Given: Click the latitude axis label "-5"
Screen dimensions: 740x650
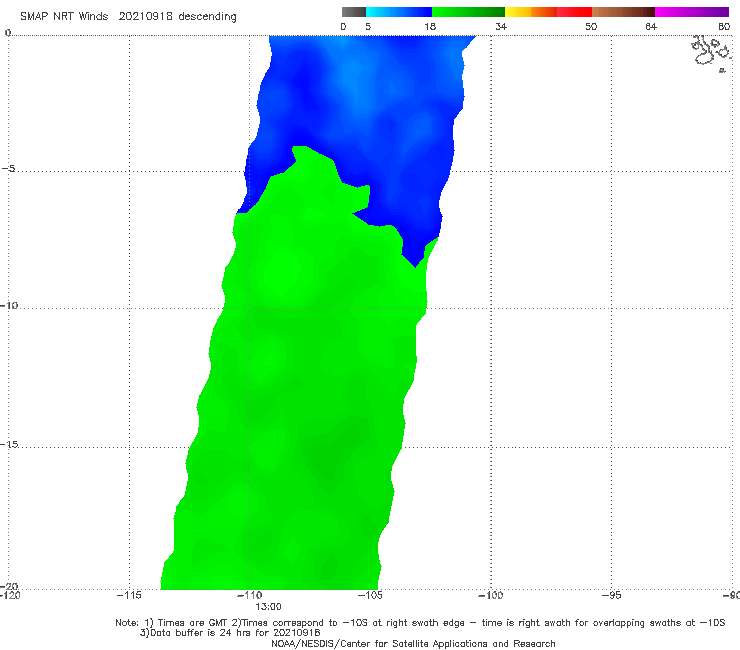Looking at the screenshot, I should pyautogui.click(x=9, y=169).
